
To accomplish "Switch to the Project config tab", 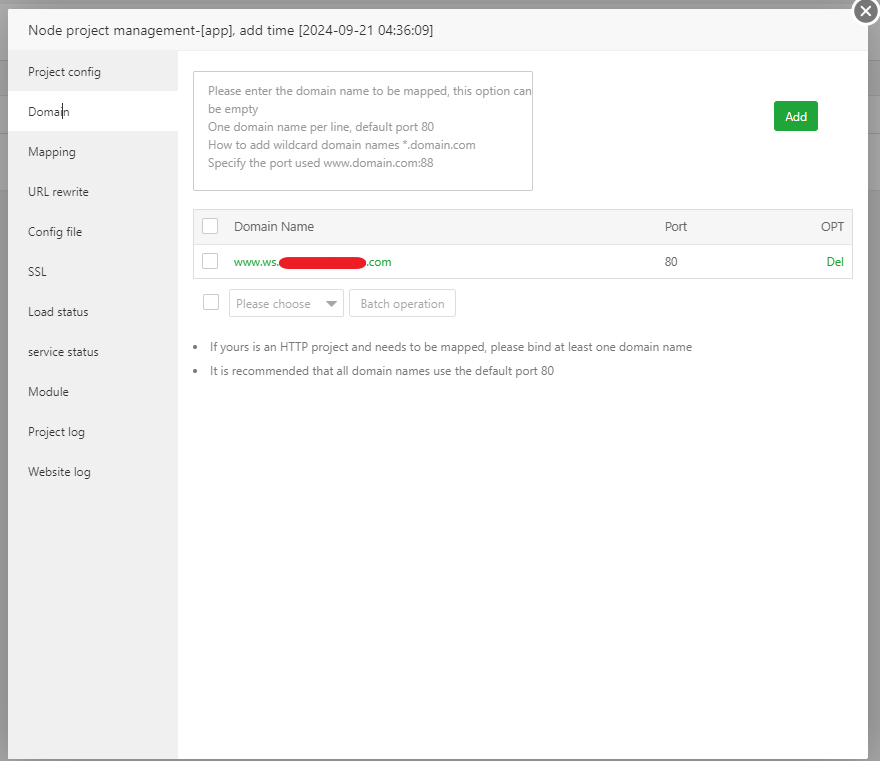I will (x=64, y=72).
